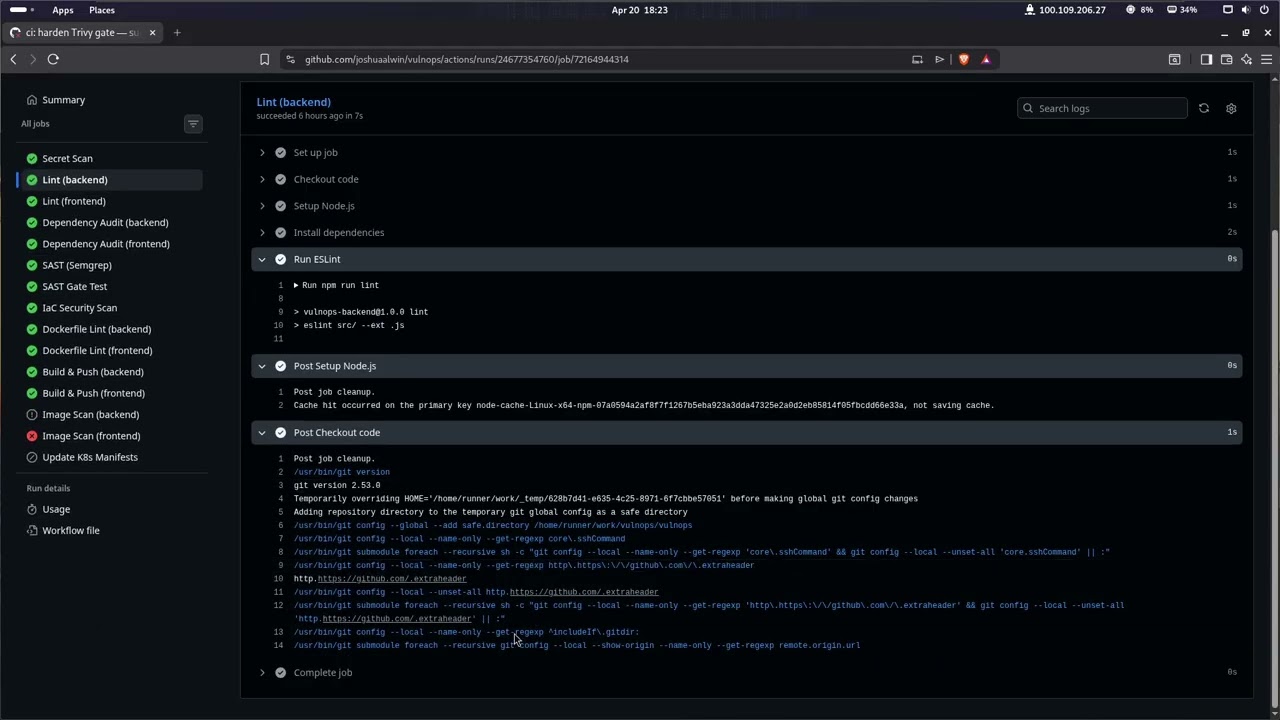Go back using browser back arrow

(13, 59)
